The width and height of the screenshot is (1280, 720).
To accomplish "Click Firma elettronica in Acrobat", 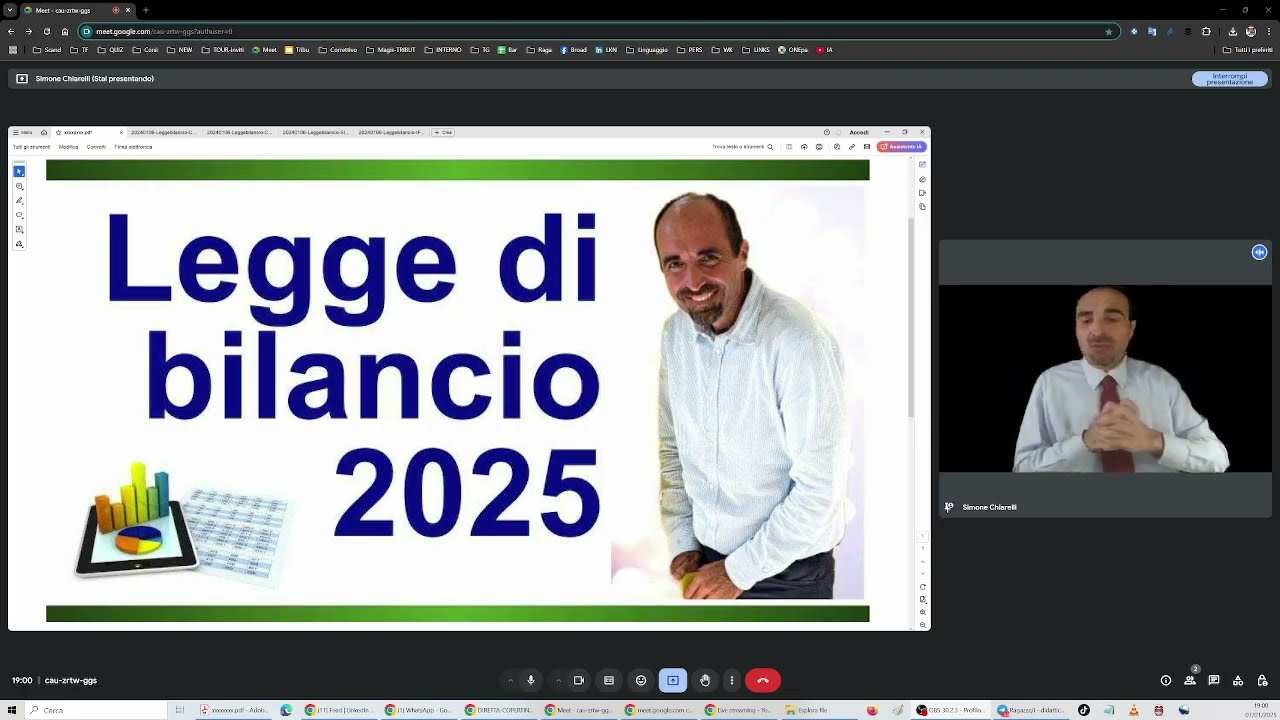I will coord(133,147).
